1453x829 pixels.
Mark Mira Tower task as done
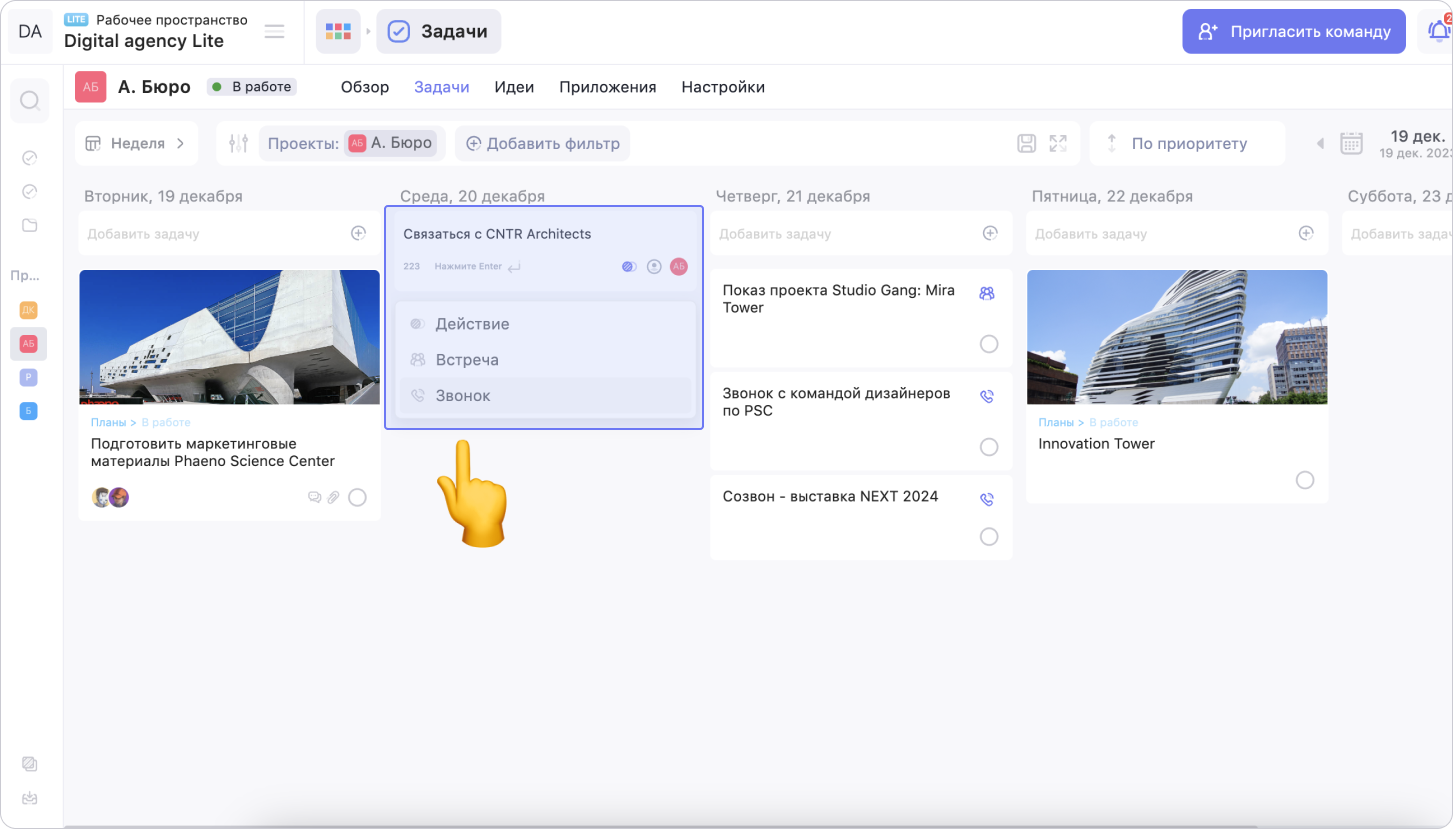(989, 344)
